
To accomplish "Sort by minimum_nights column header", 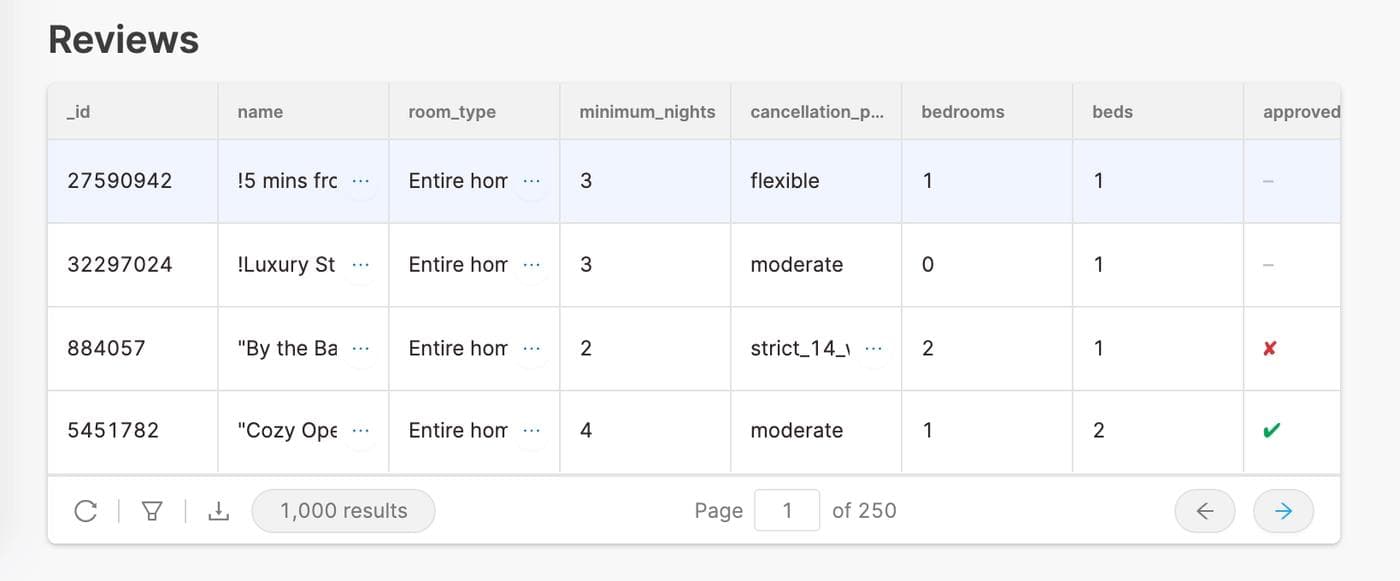I will click(647, 112).
